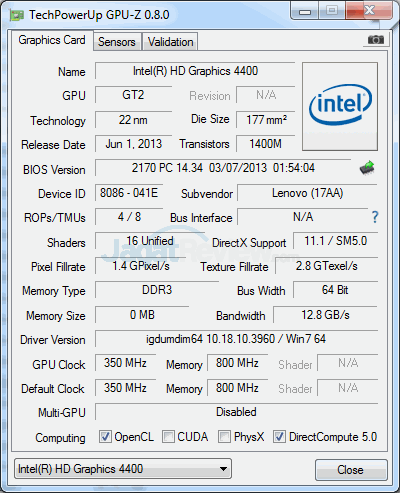Click the Die Size field showing 177 mm²
Screen dimensions: 400x493
click(x=266, y=120)
